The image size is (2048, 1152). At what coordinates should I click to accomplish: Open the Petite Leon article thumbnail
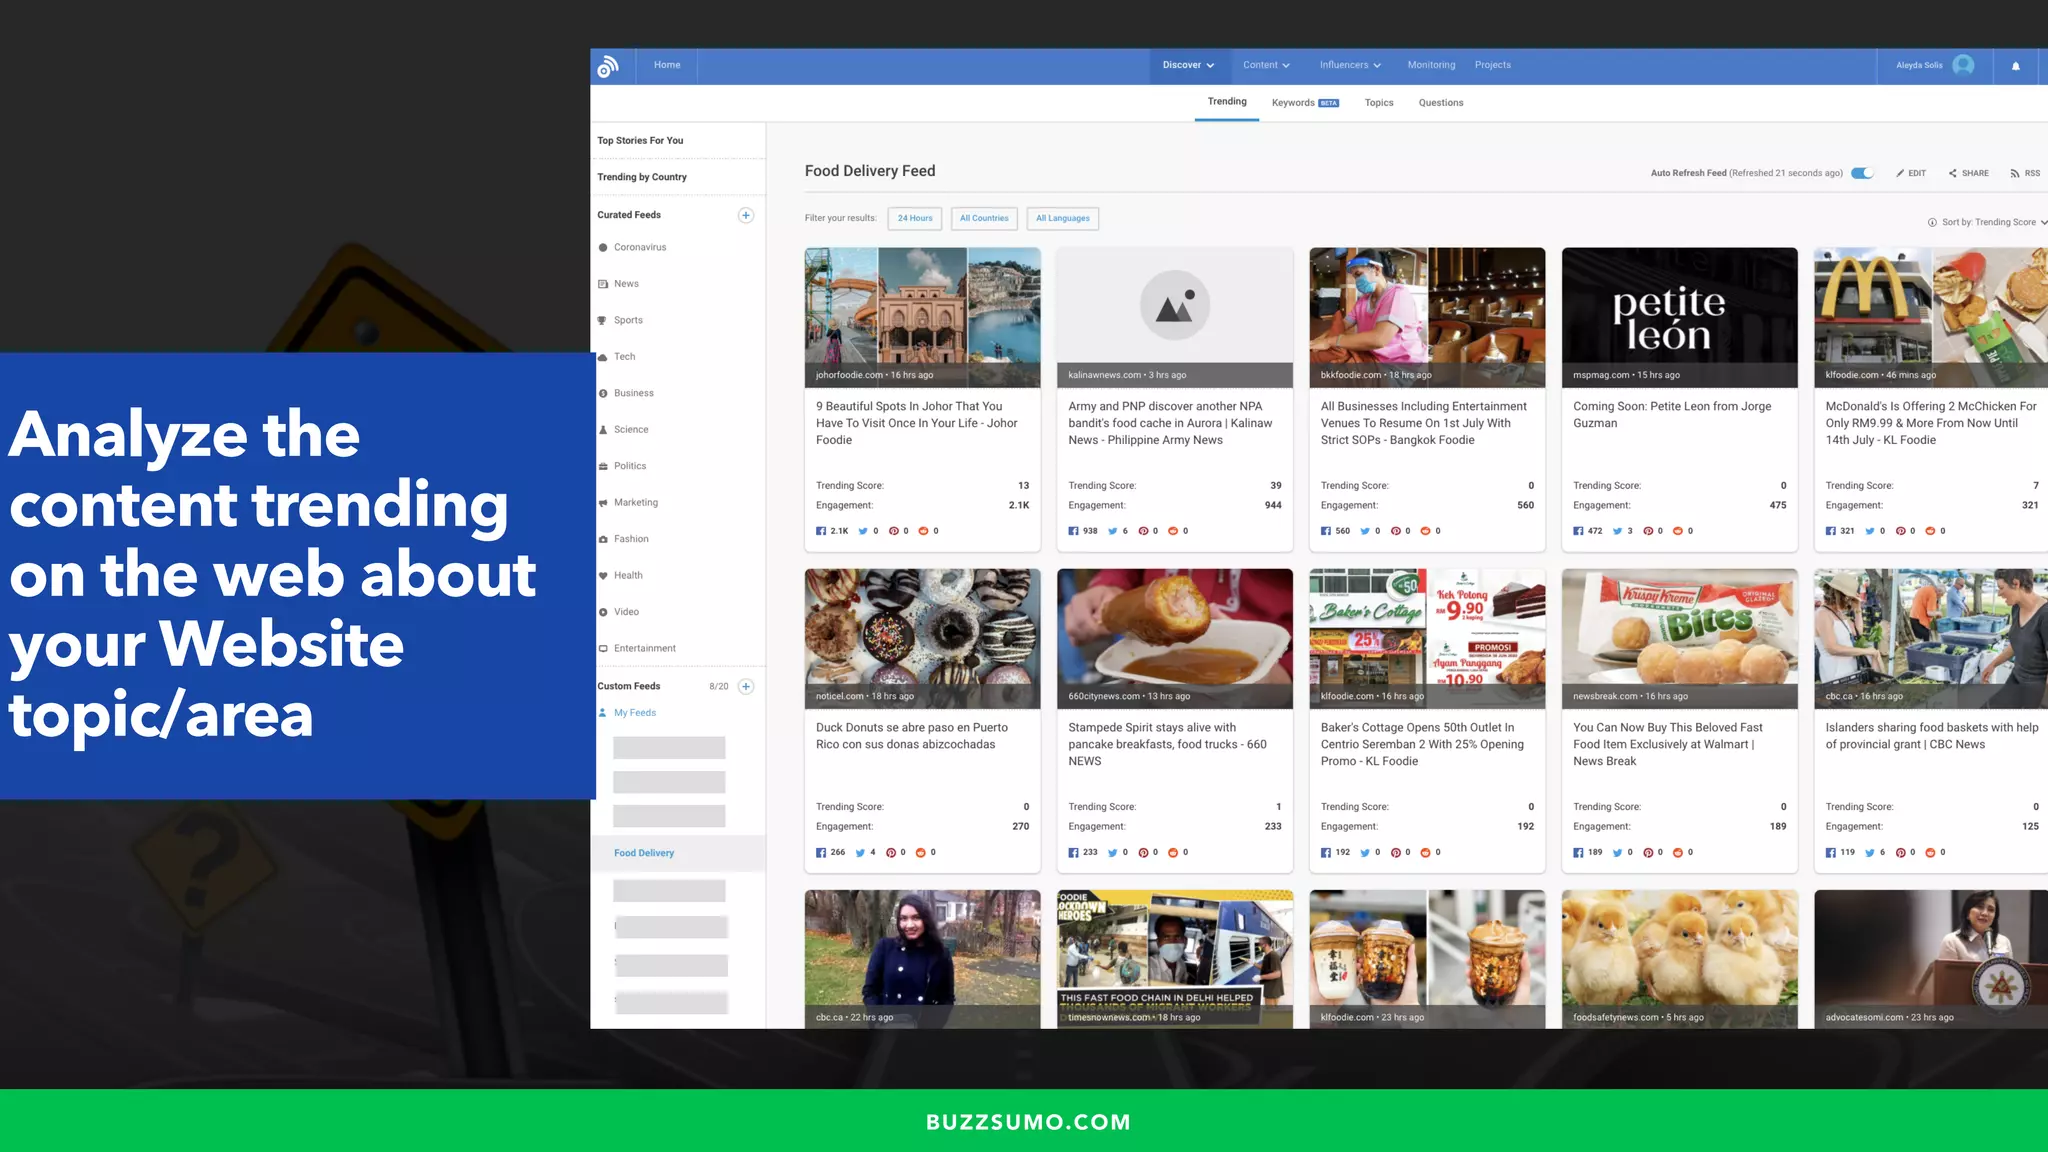pos(1679,316)
